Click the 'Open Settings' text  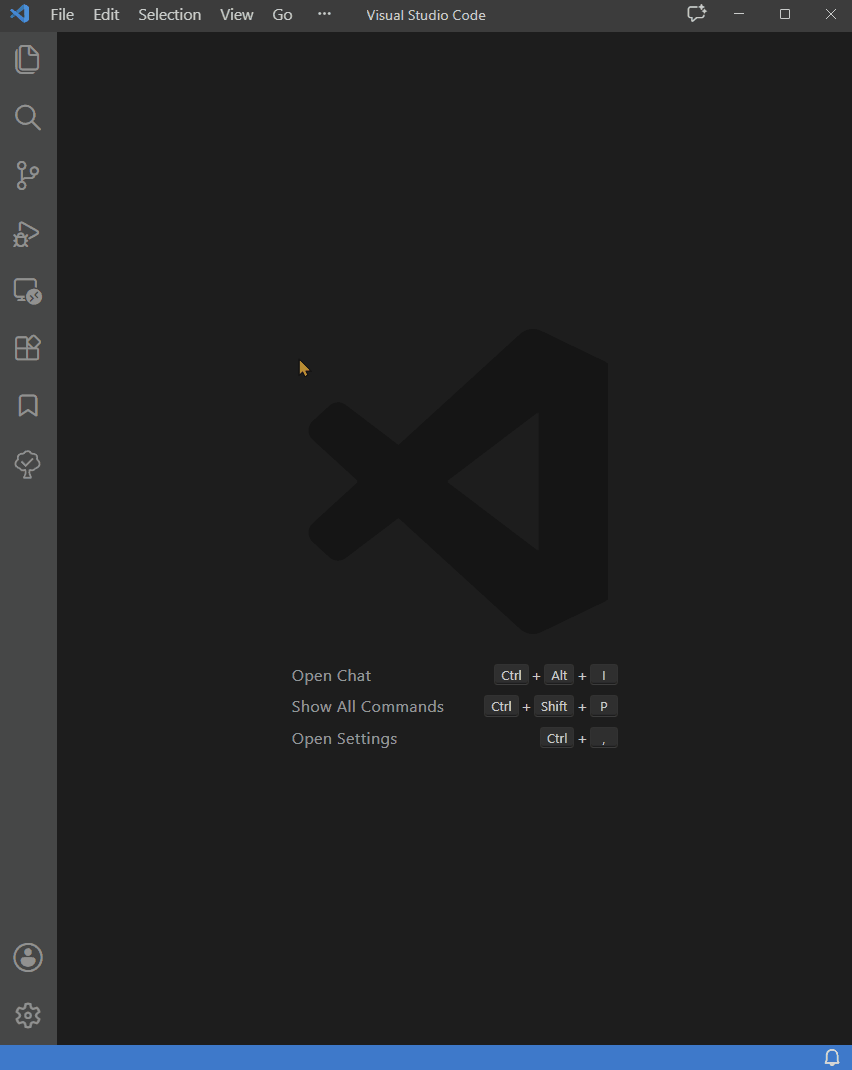344,738
